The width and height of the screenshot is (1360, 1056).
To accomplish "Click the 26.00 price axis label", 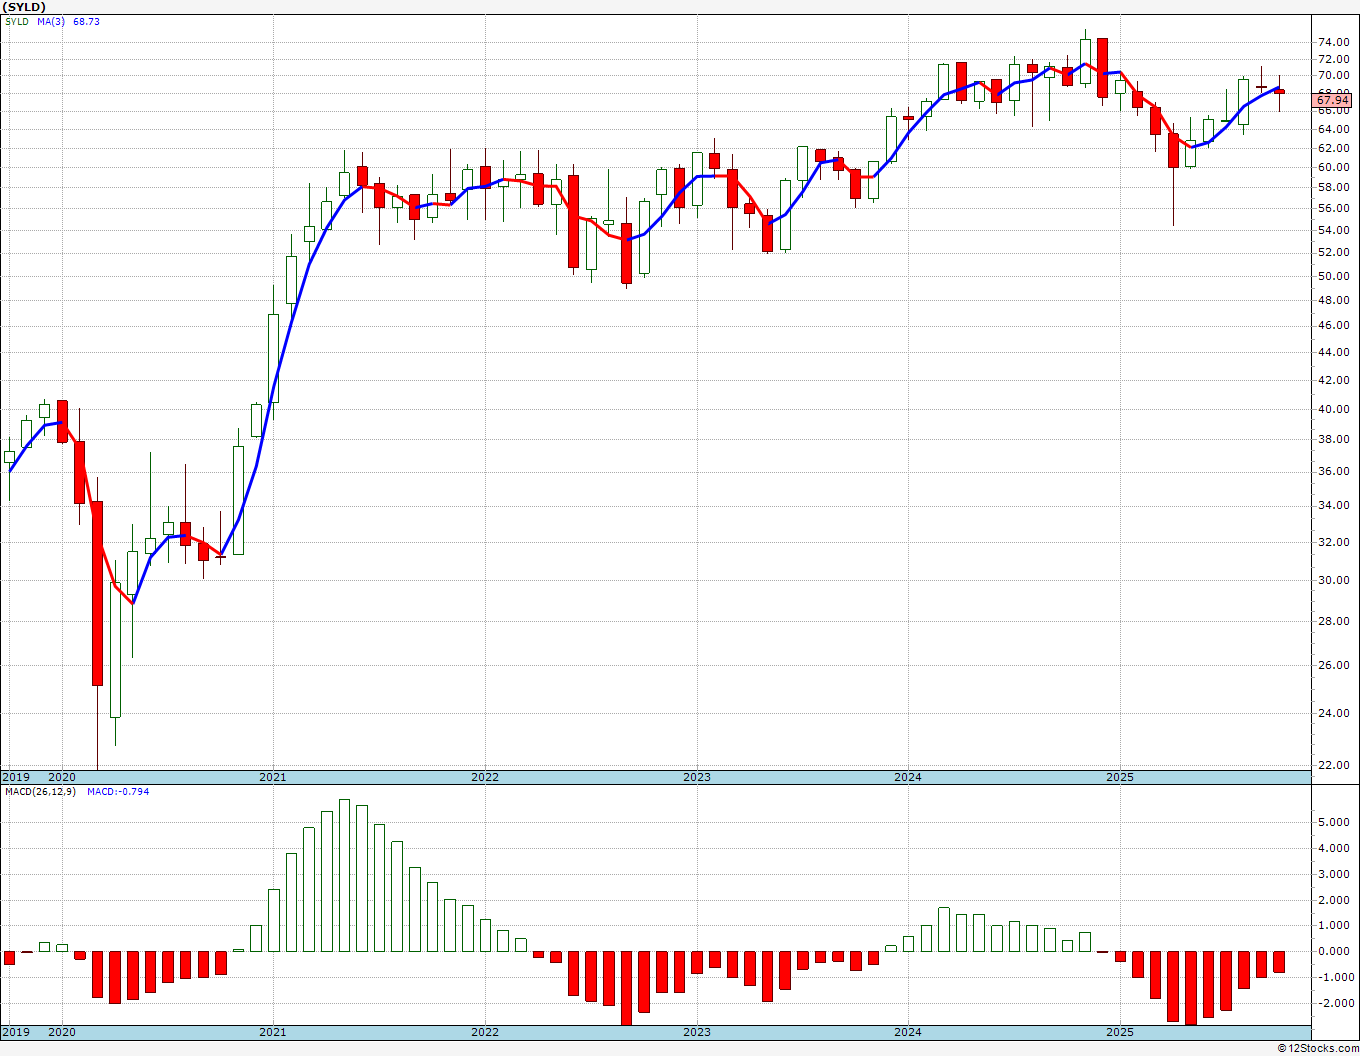I will point(1334,665).
